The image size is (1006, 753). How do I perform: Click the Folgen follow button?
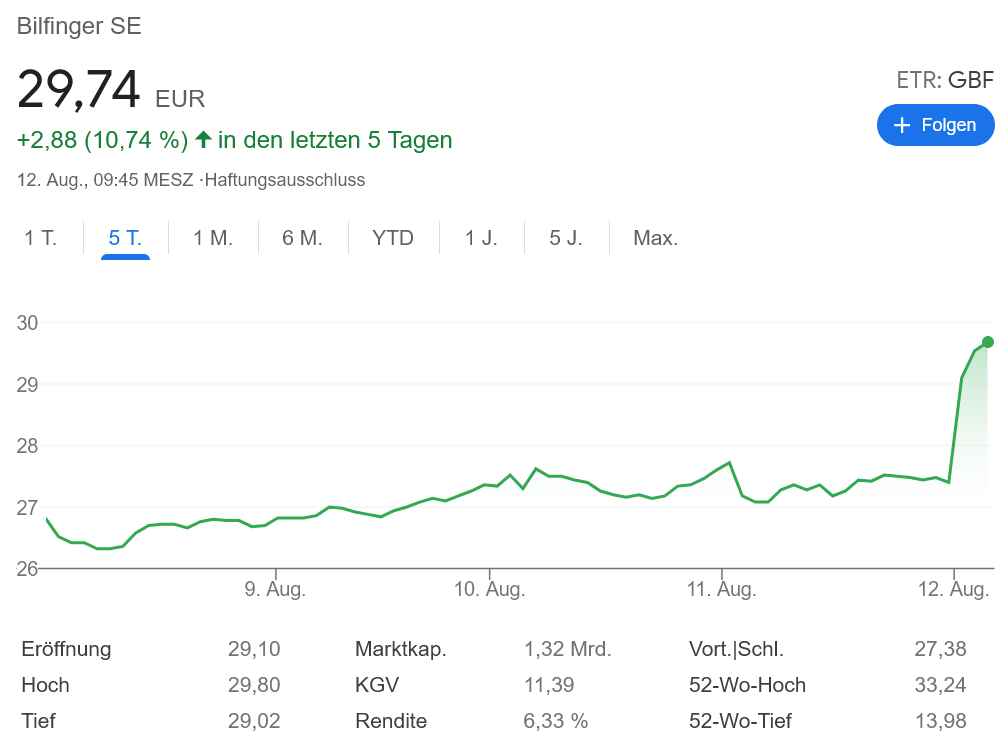point(935,125)
